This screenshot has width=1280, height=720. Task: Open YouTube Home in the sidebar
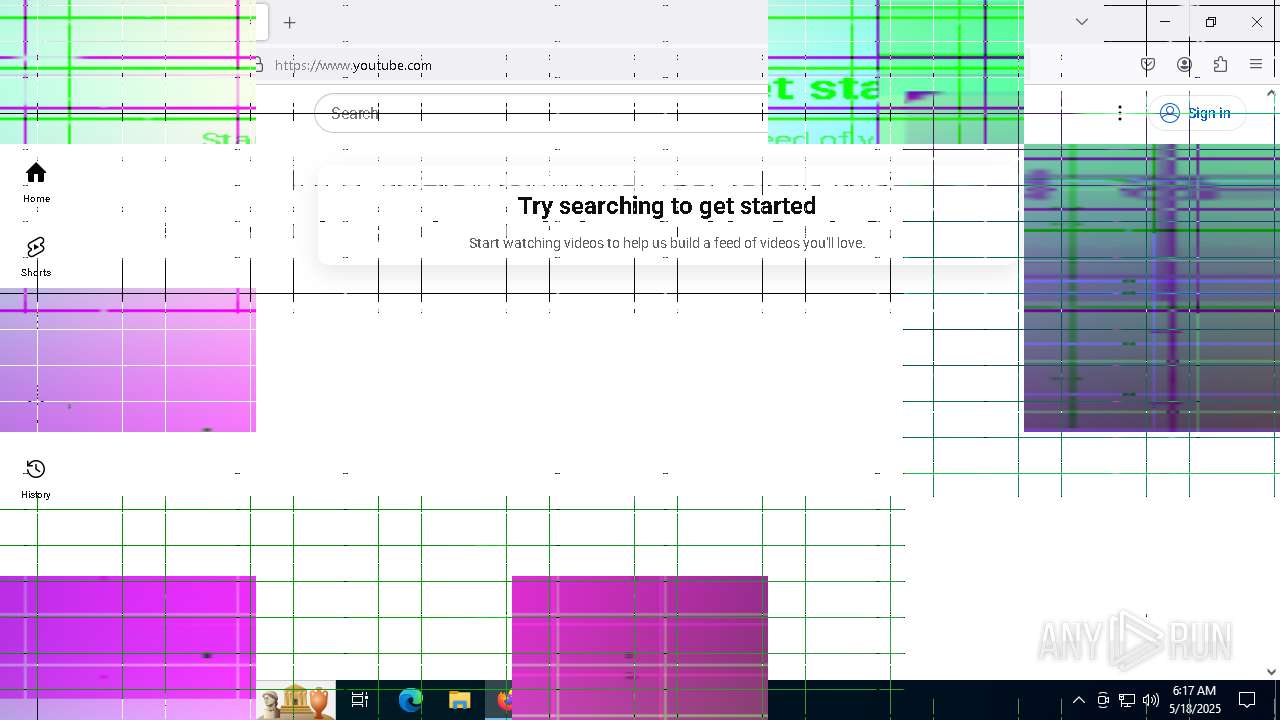point(36,183)
